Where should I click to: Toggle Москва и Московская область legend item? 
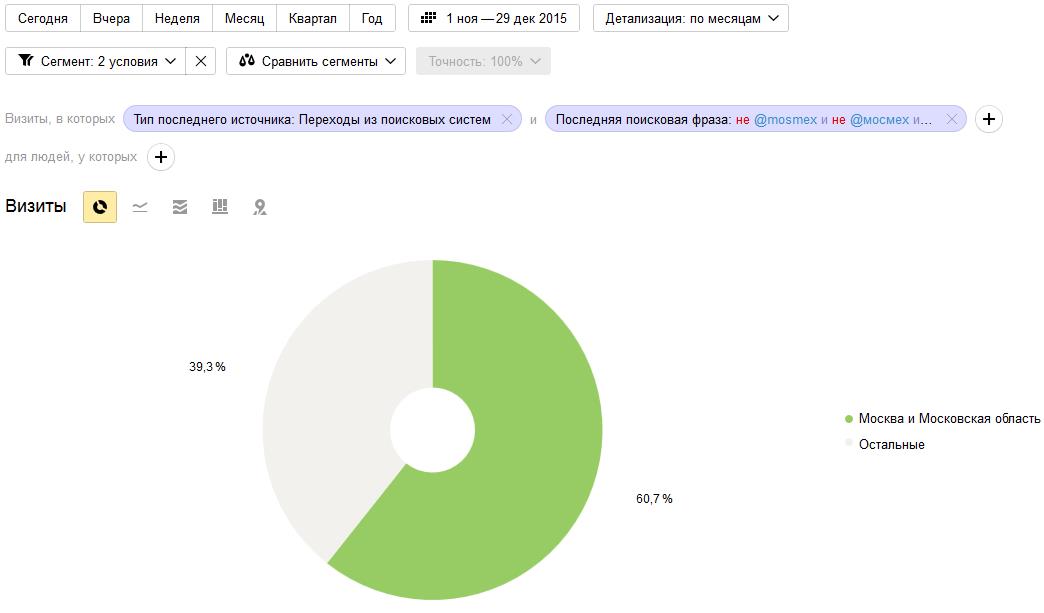pos(942,419)
